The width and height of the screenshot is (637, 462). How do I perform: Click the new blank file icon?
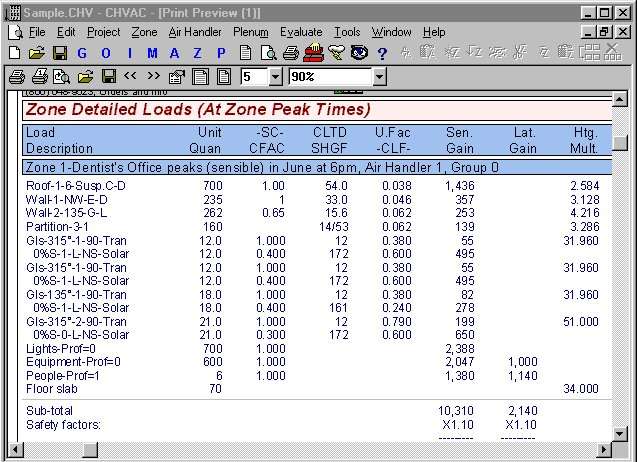[14, 53]
